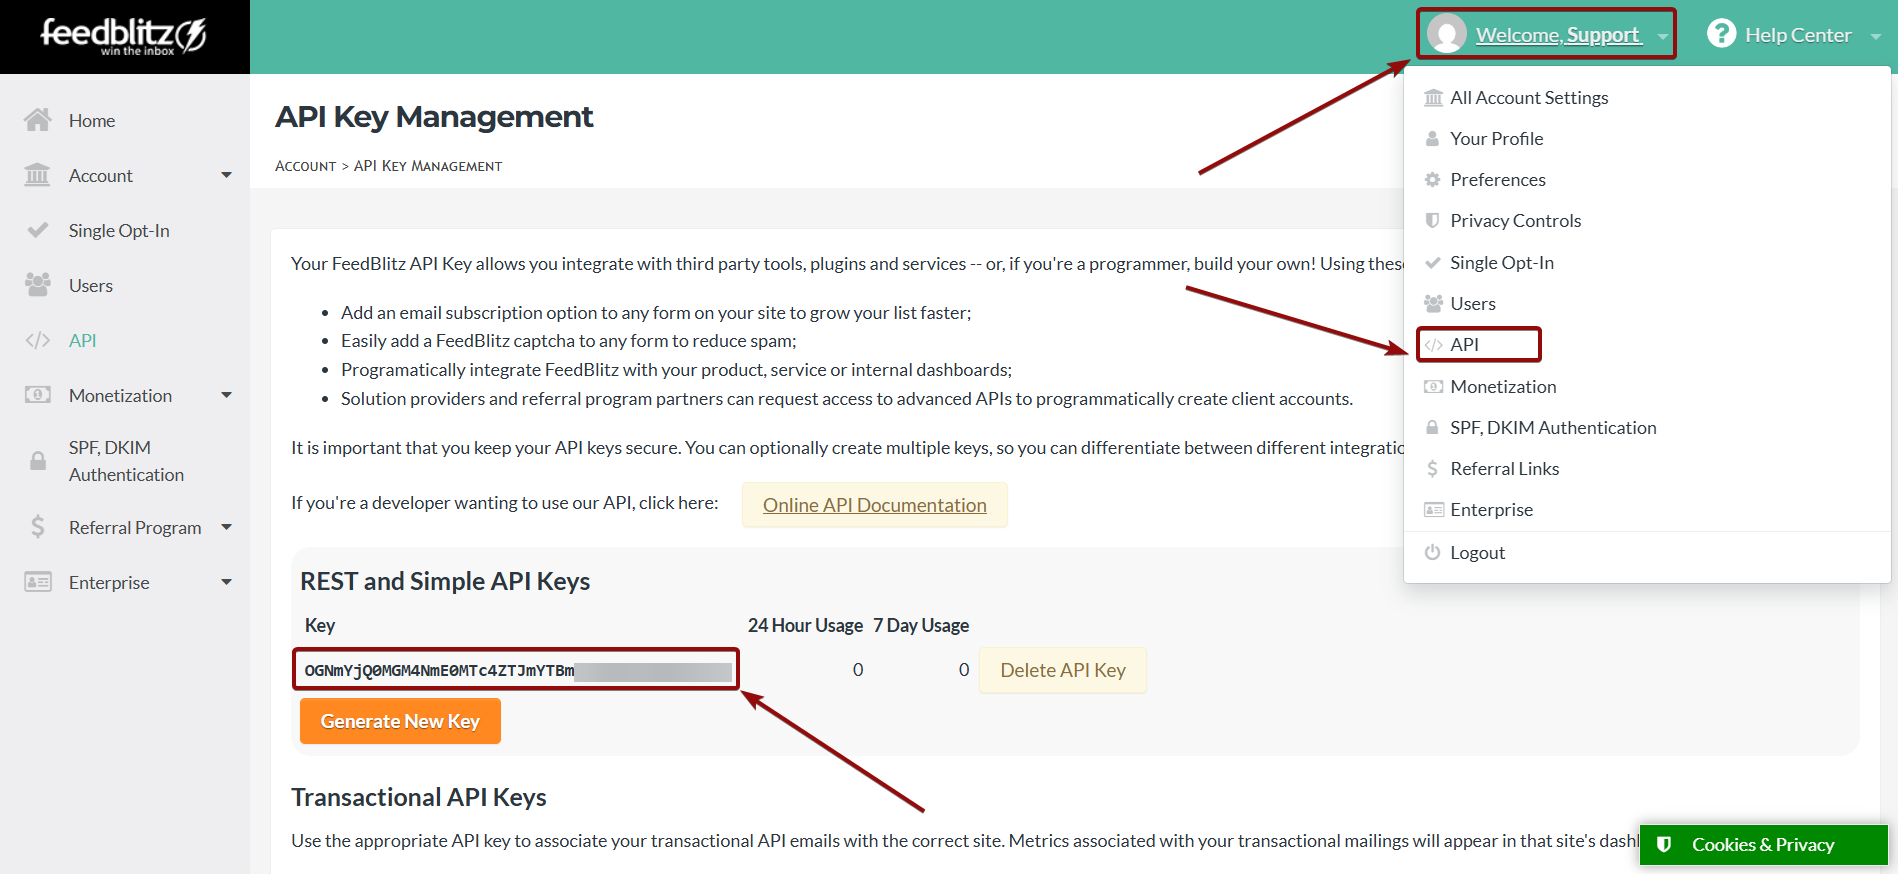The image size is (1898, 874).
Task: Select Your Profile menu entry
Action: pos(1496,138)
